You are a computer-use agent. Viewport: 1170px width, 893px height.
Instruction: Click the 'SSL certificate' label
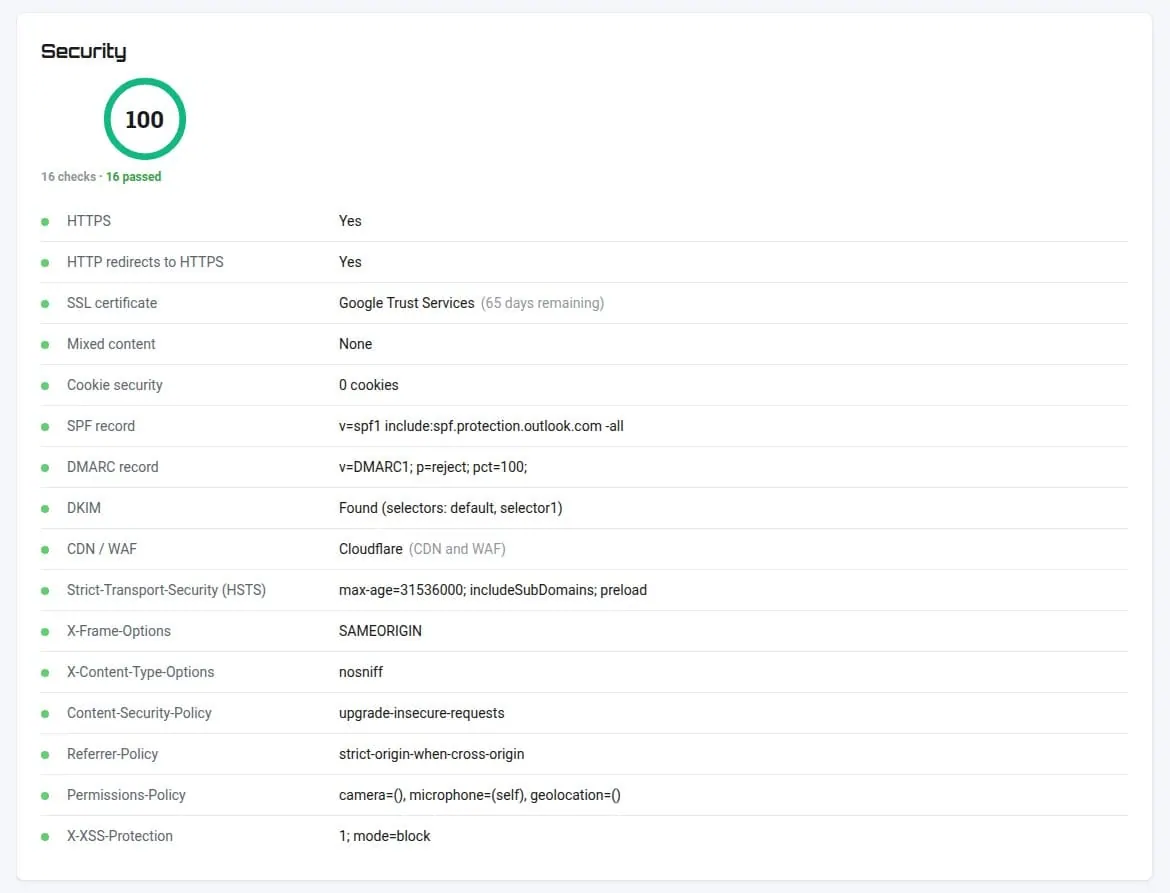(112, 303)
